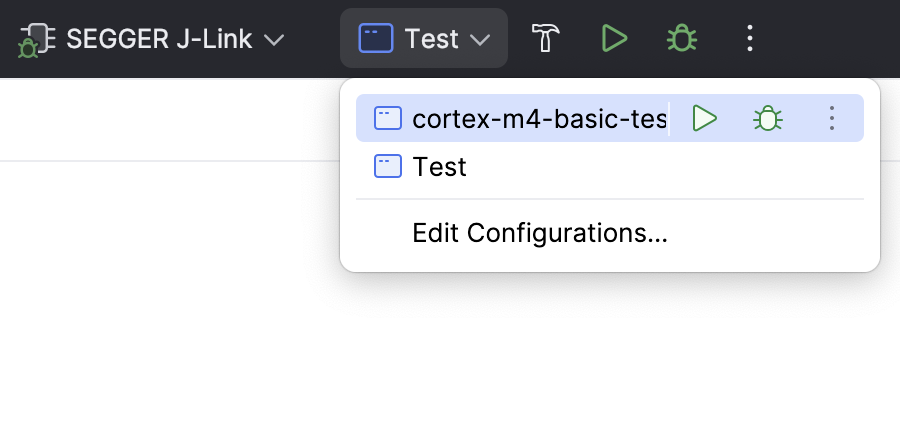
Task: Click the Test entry icon in popup list
Action: click(x=388, y=166)
